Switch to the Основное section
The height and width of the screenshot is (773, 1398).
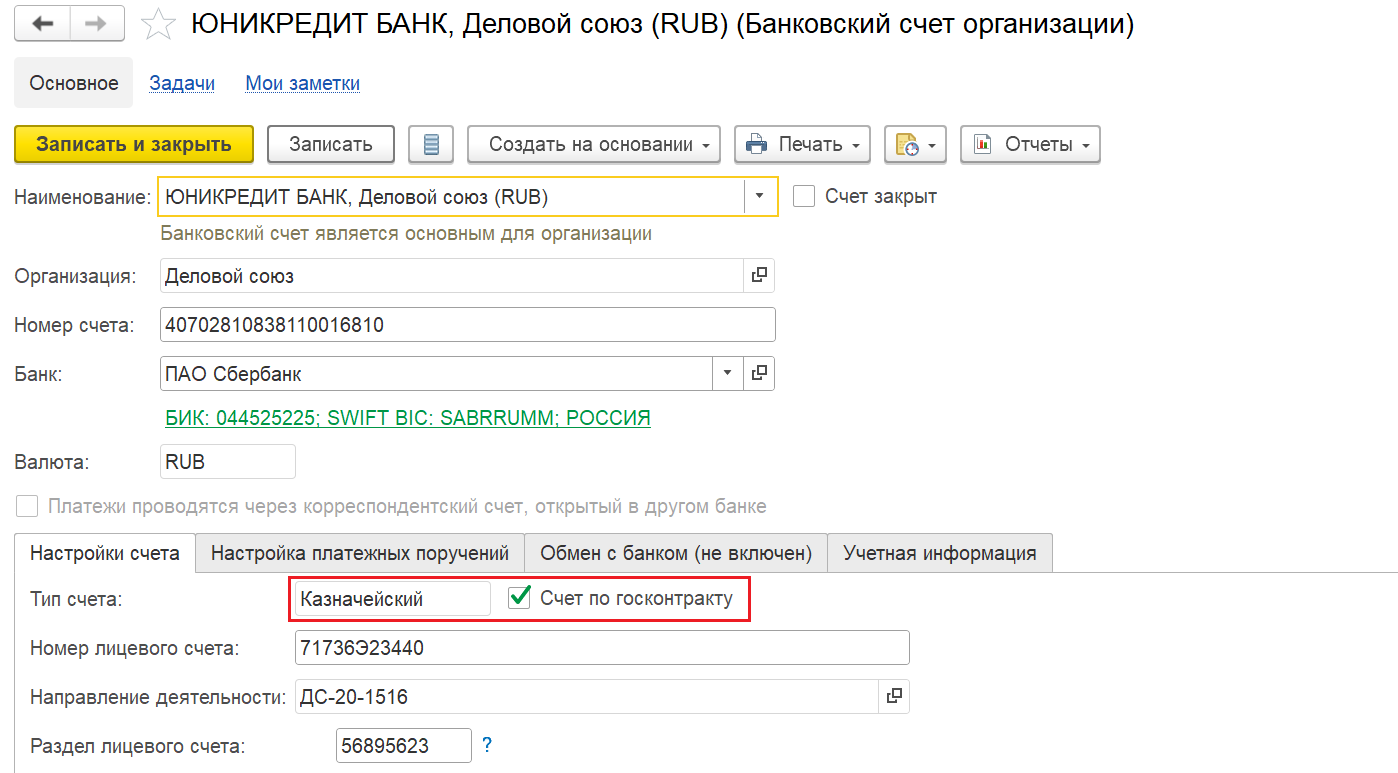[74, 83]
